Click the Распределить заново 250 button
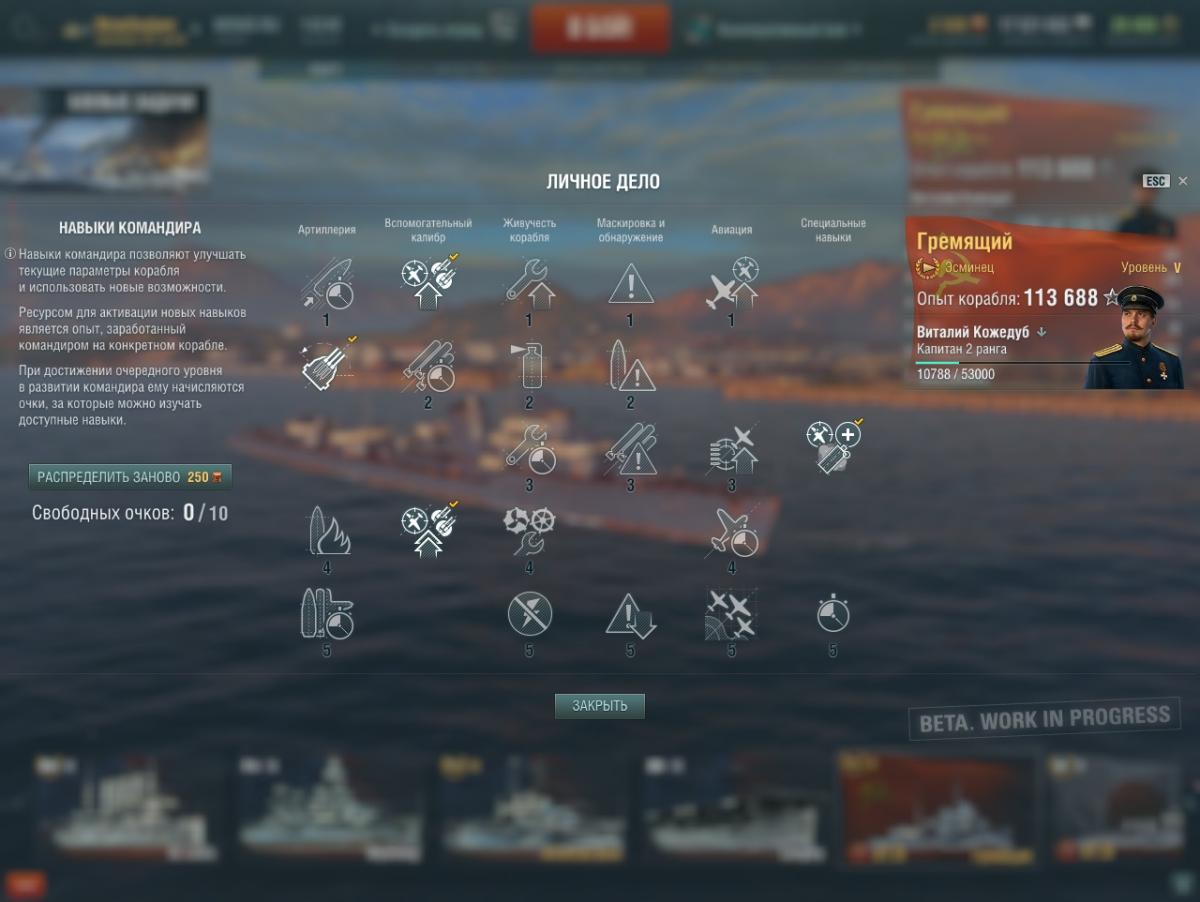The image size is (1200, 902). (x=130, y=477)
